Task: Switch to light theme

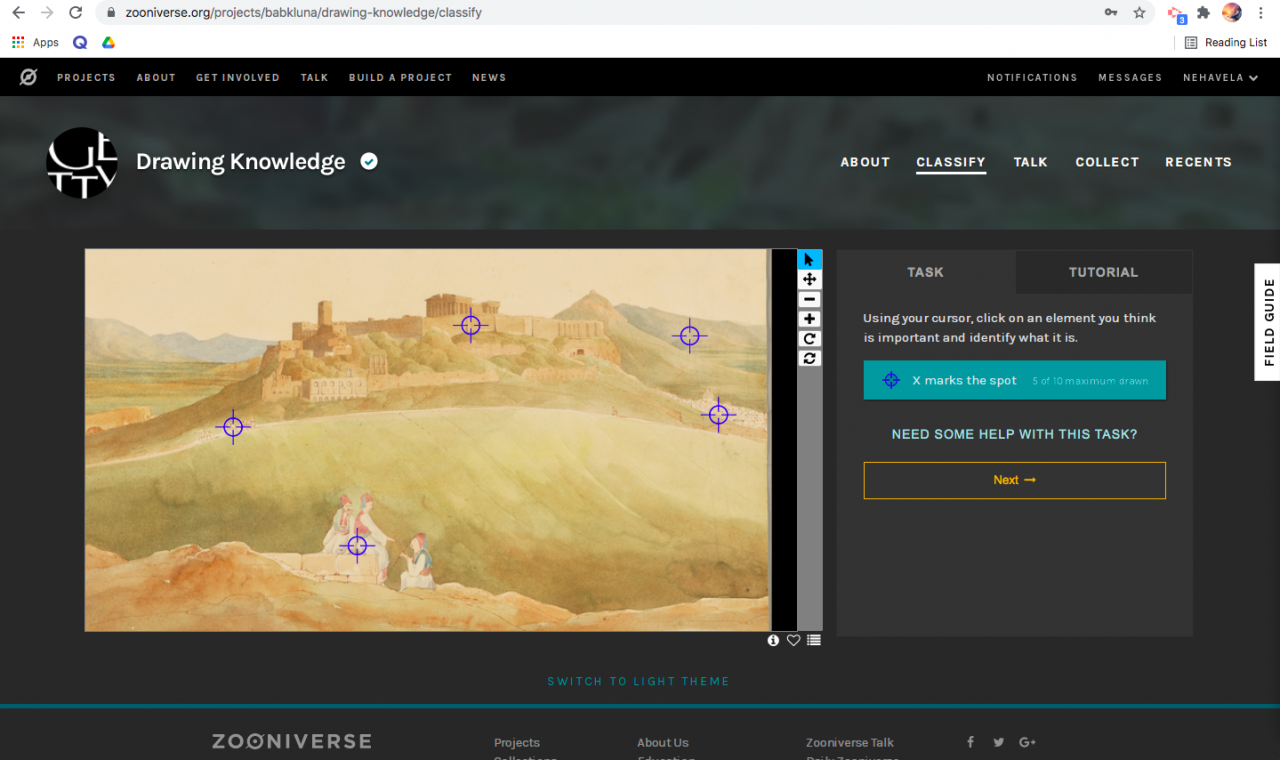Action: coord(638,681)
